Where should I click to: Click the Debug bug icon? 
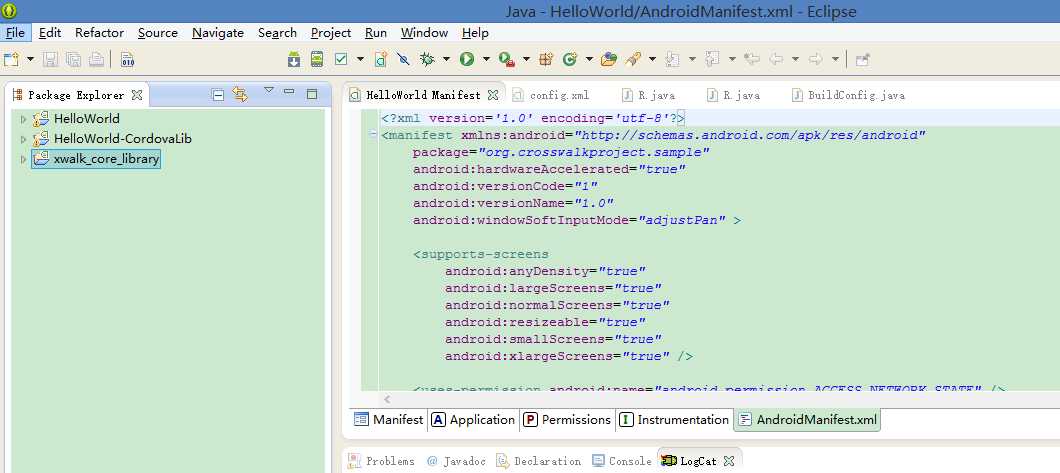[427, 59]
